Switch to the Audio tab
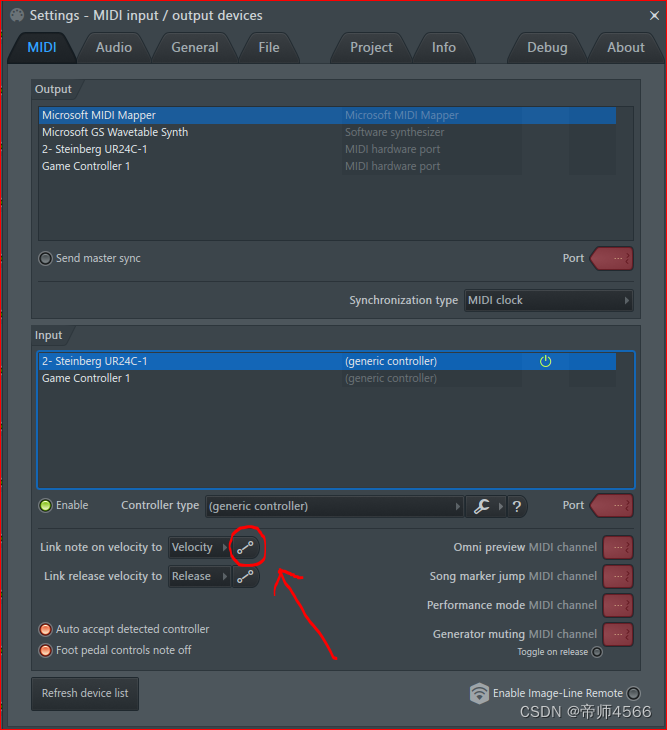 tap(114, 47)
